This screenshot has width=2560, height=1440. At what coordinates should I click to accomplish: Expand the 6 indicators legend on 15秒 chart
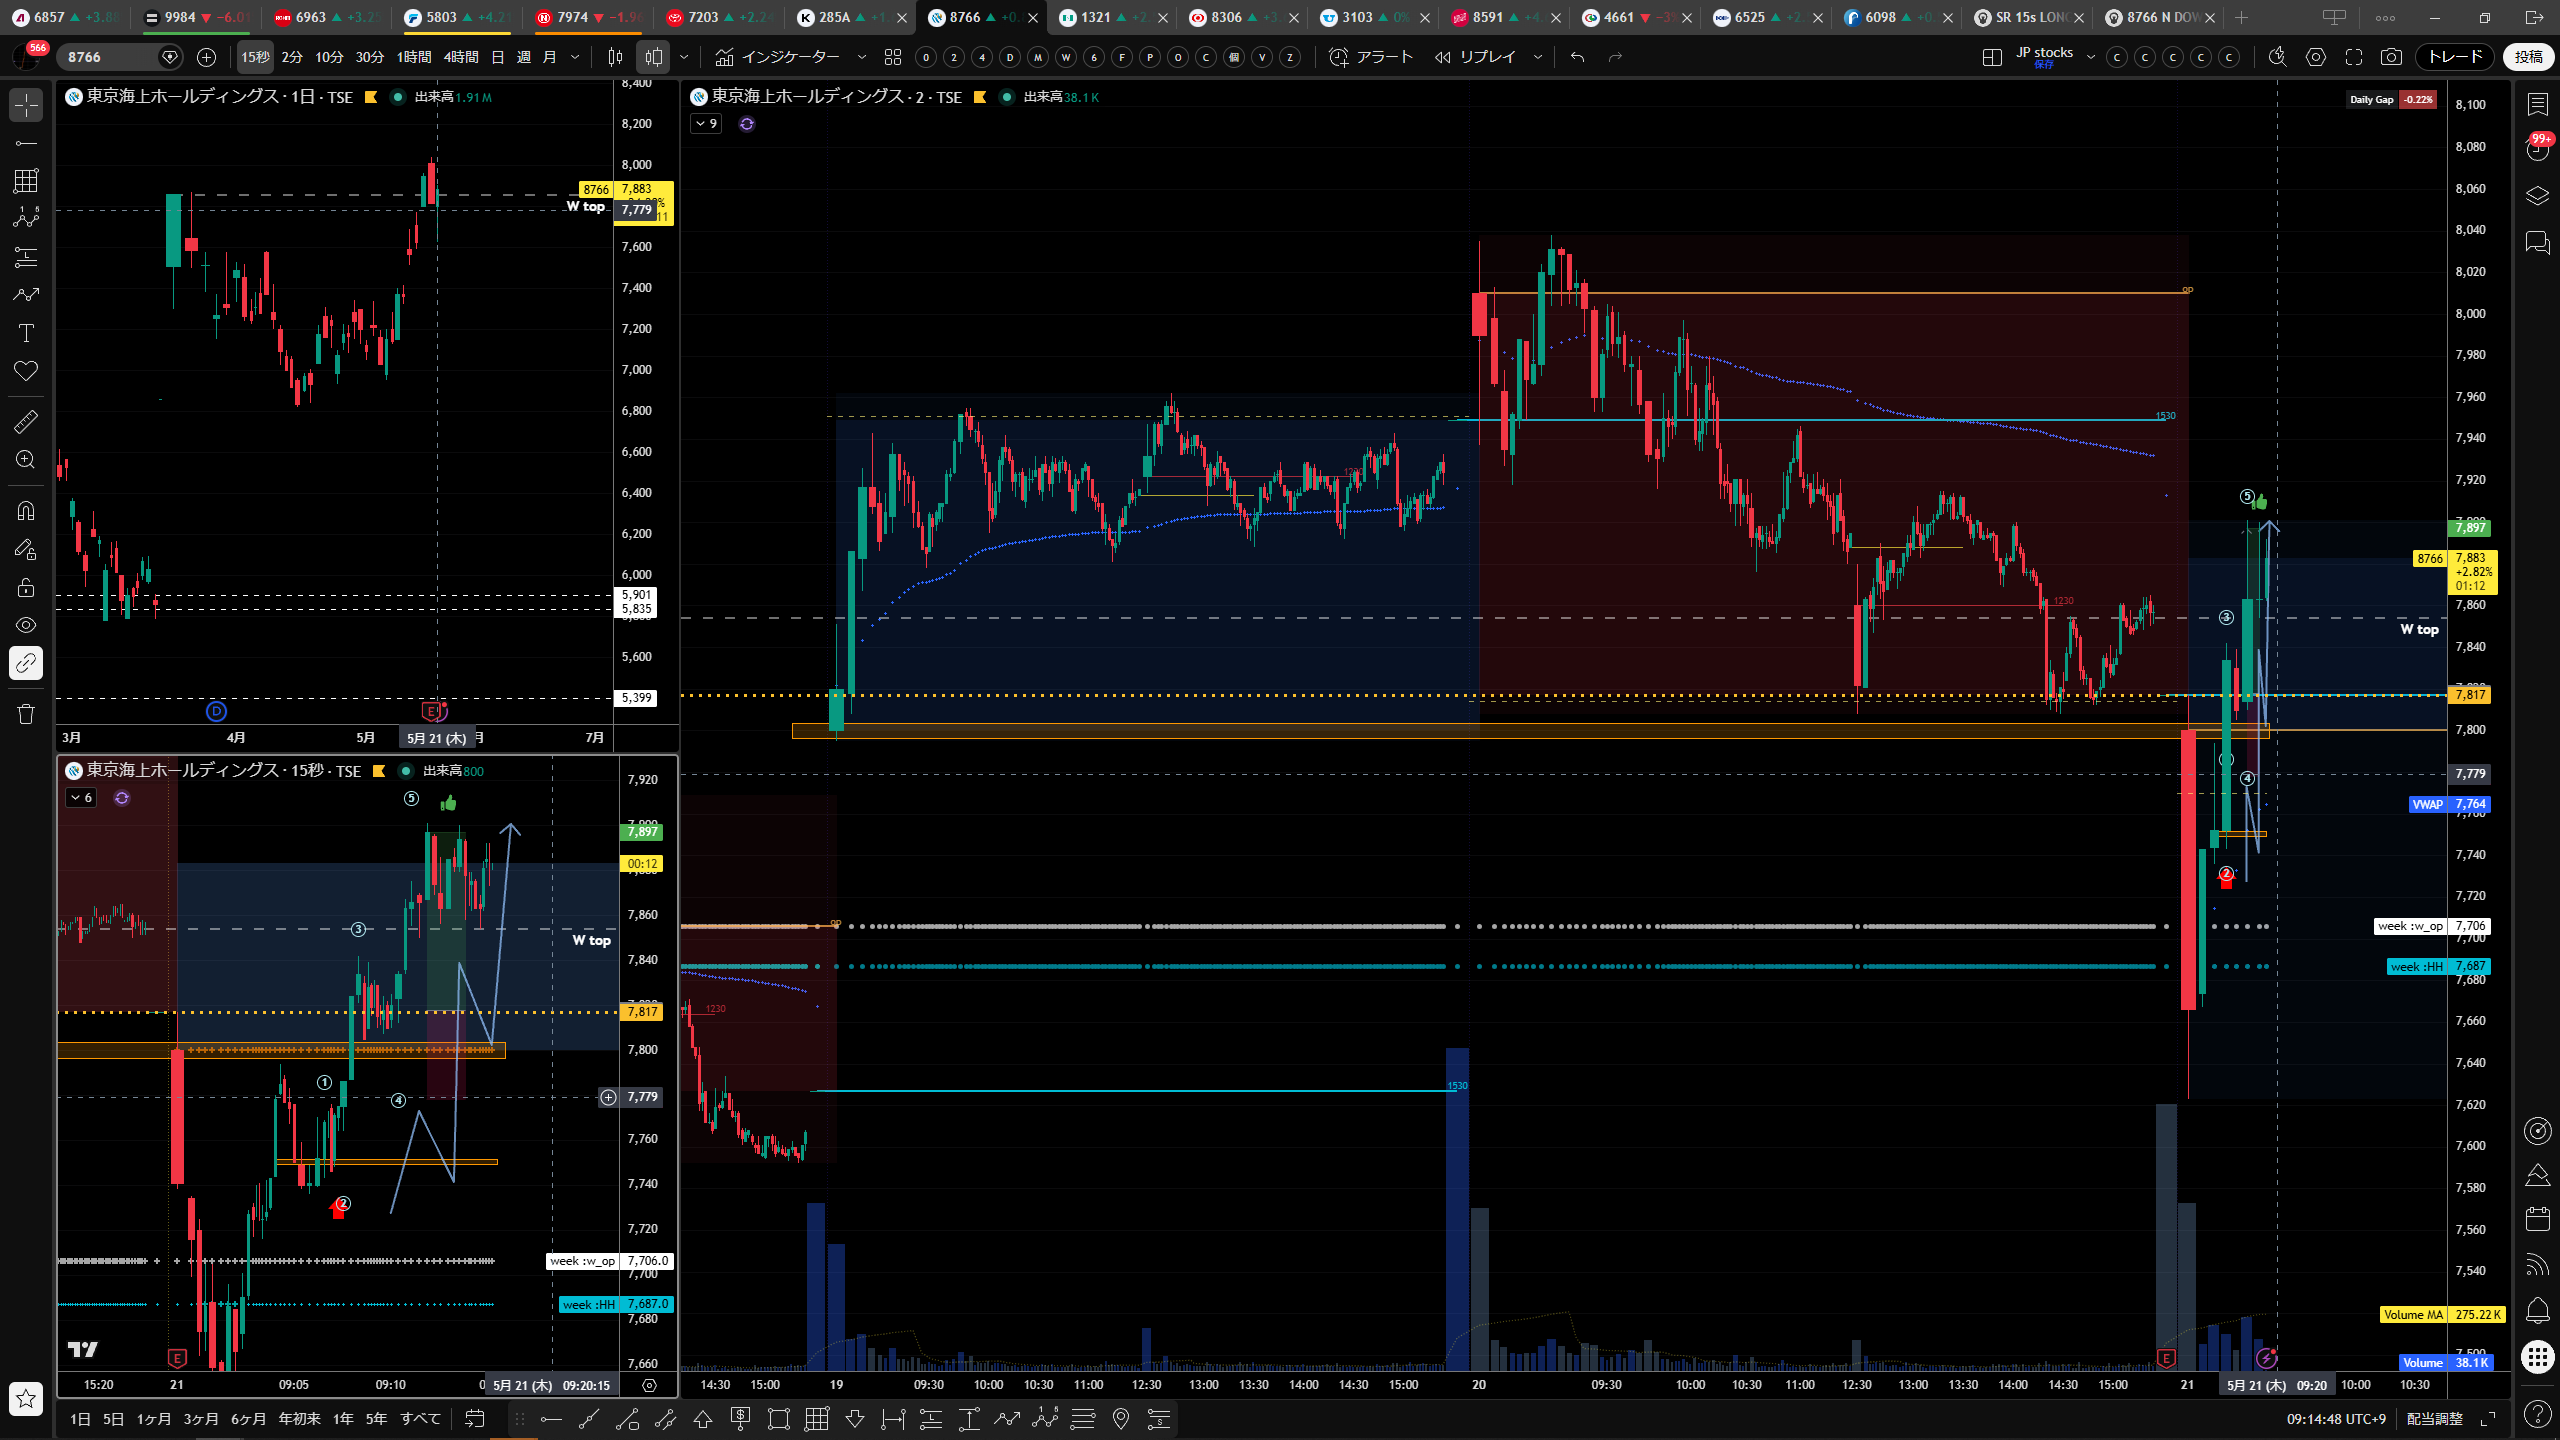point(81,797)
